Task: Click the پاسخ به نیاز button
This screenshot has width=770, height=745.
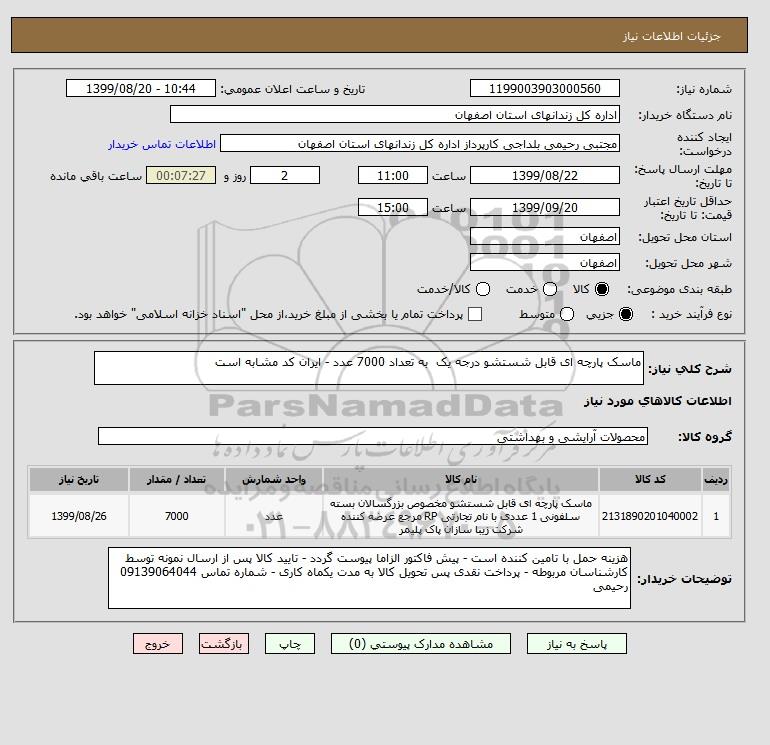Action: pos(577,644)
